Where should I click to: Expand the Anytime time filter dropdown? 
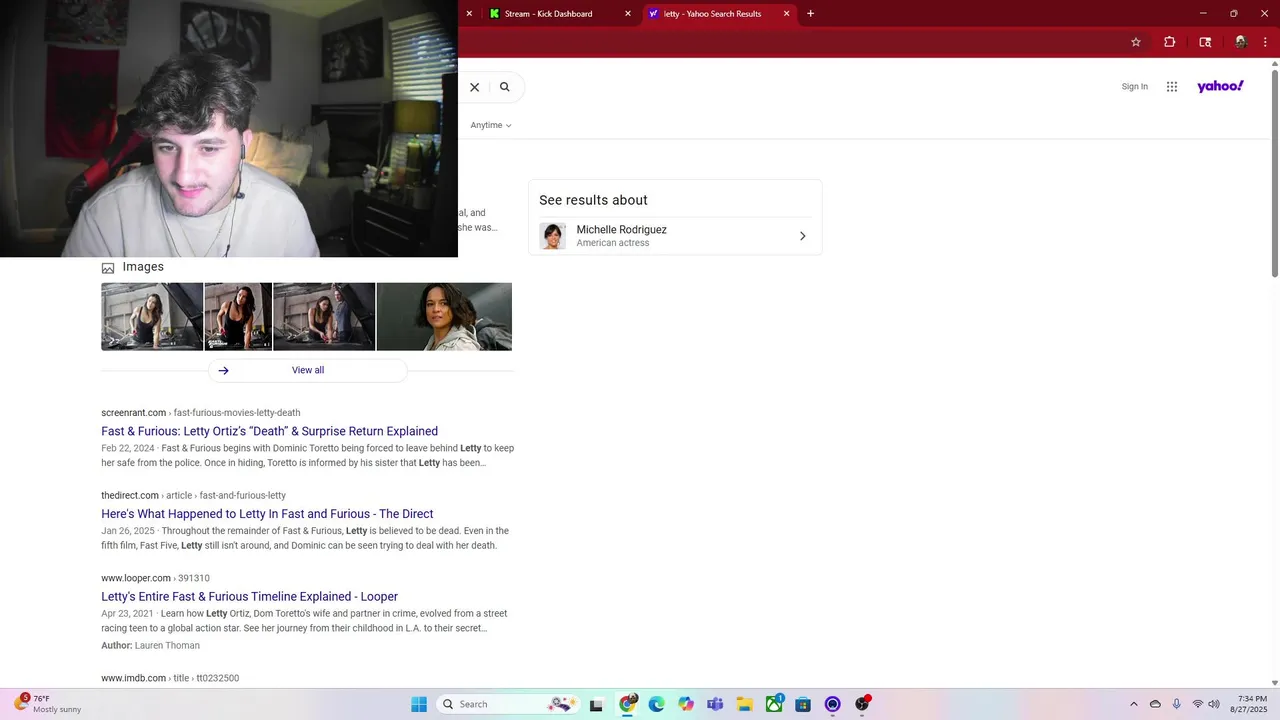491,125
